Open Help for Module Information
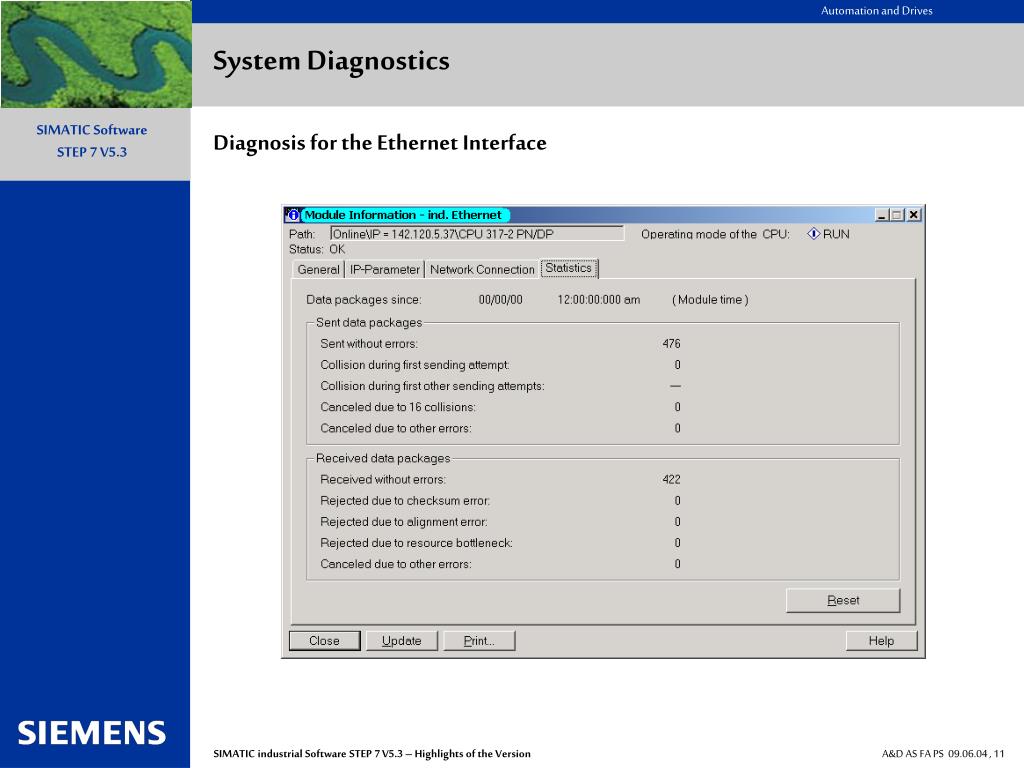1024x768 pixels. pyautogui.click(x=881, y=641)
